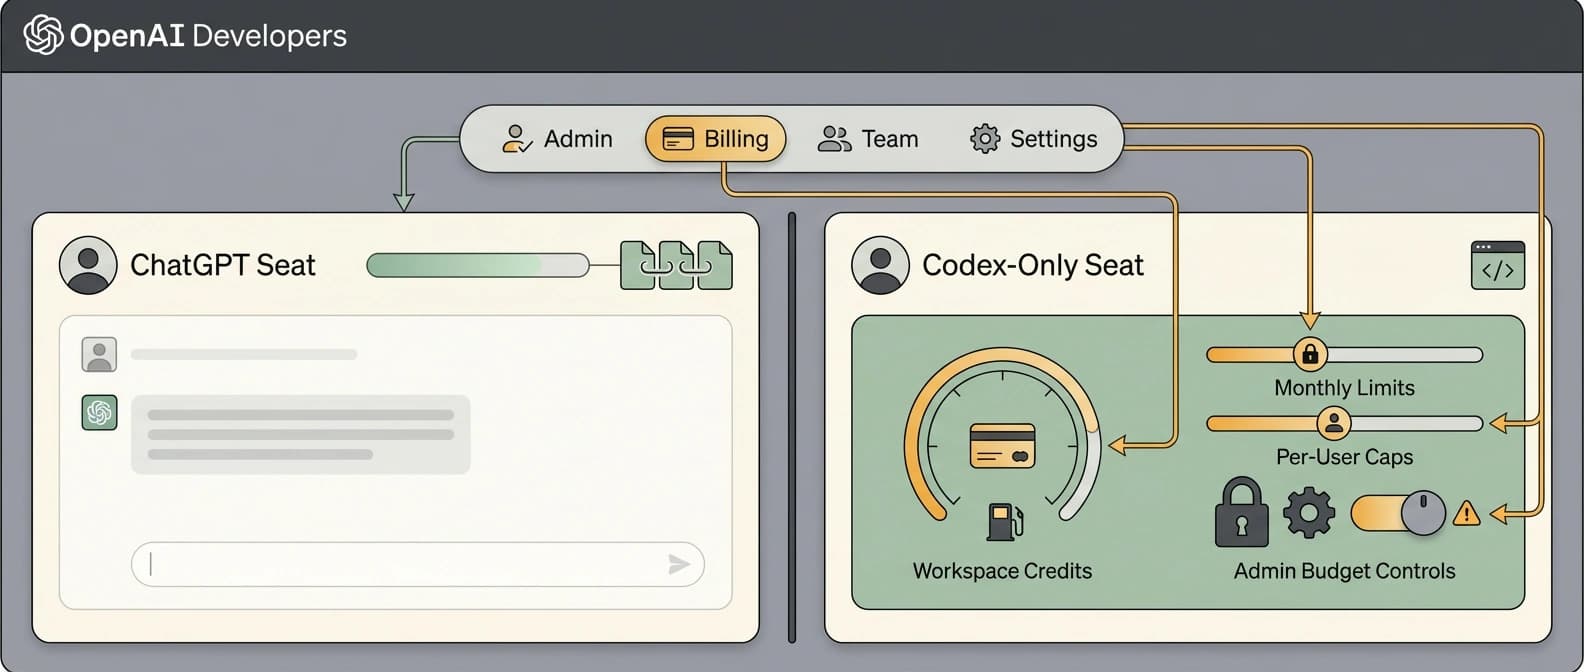Click the send arrow in chat input
Screen dimensions: 1584x672
tap(679, 564)
